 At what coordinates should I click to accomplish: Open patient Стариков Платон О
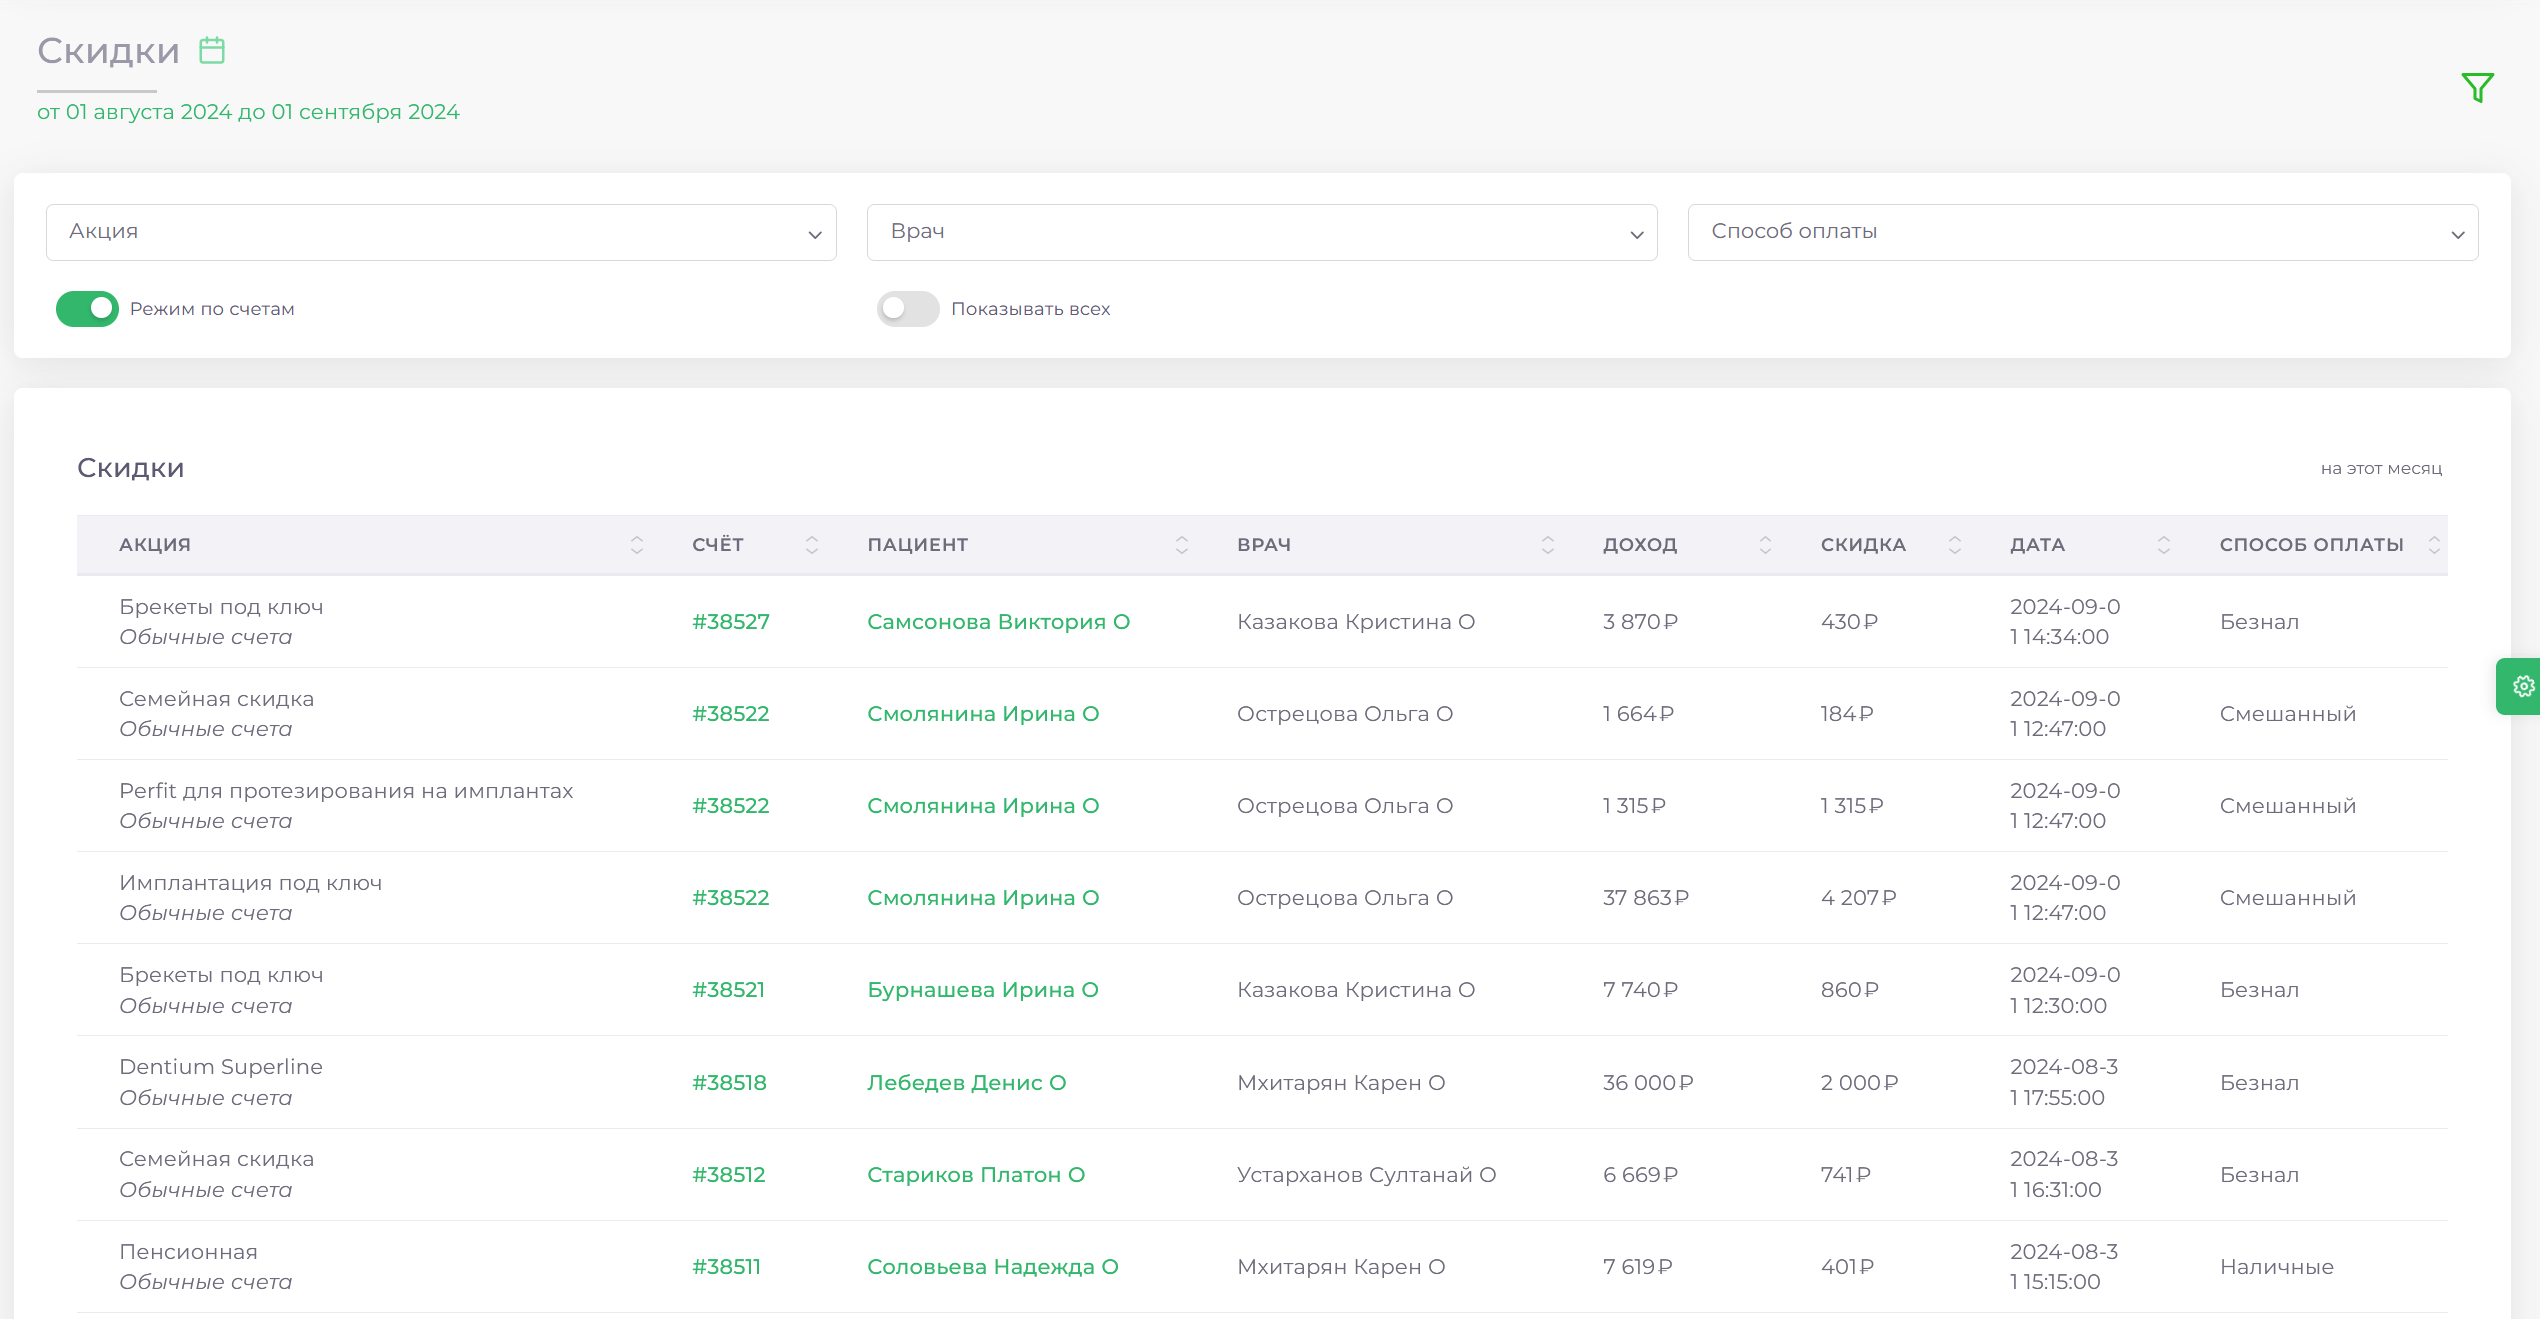click(x=976, y=1175)
